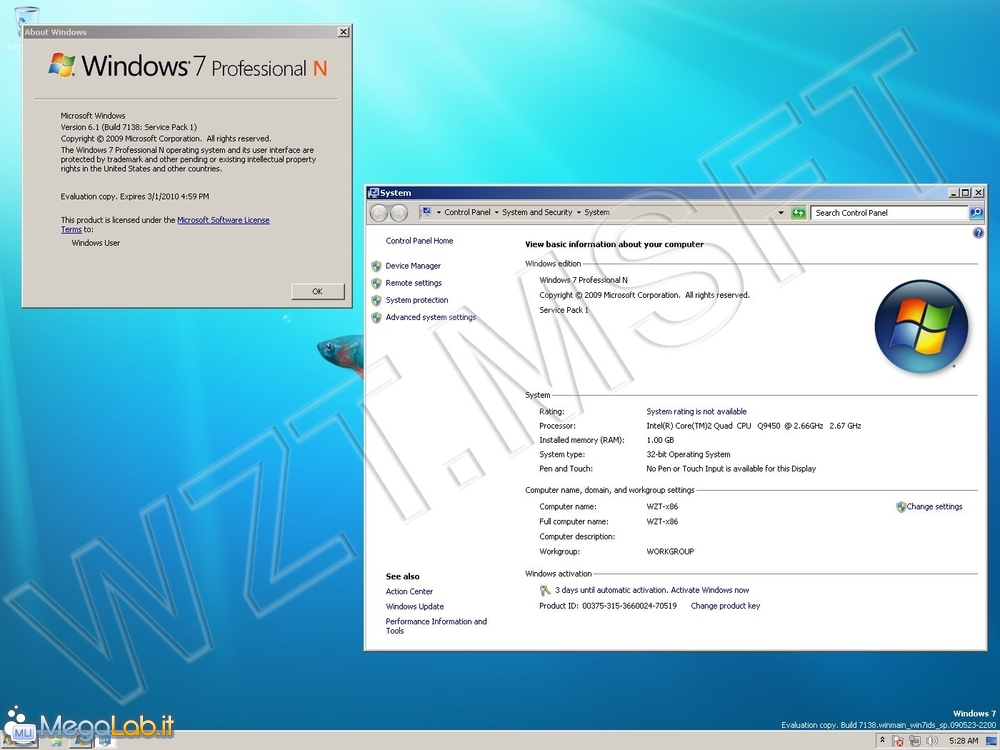The height and width of the screenshot is (750, 1000).
Task: Click the shield icon beside Device Manager
Action: tap(376, 266)
